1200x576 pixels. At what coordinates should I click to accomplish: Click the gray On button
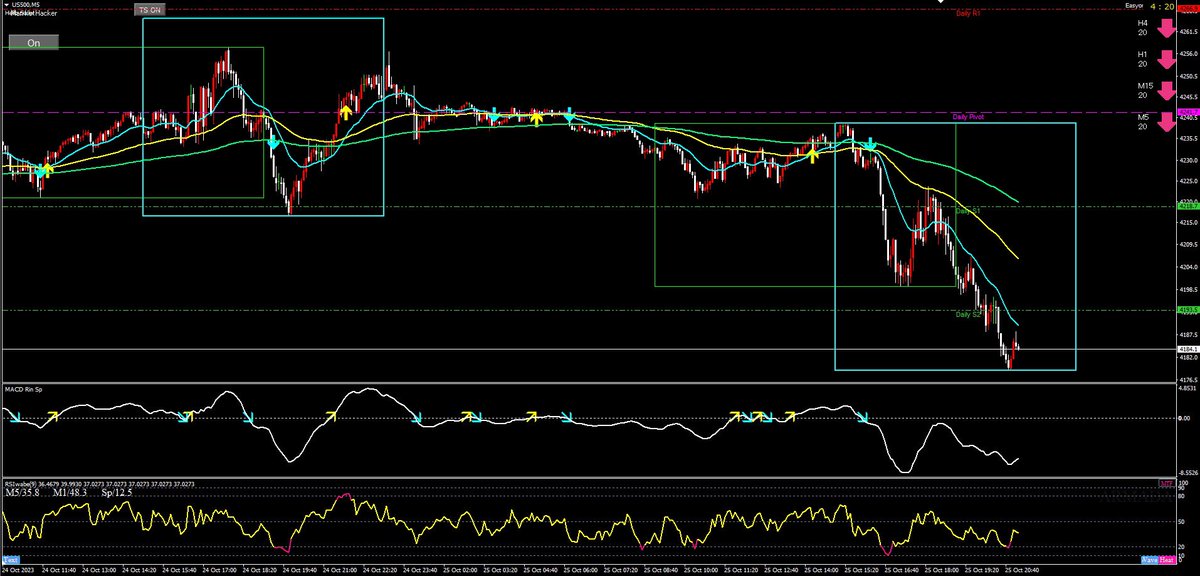[34, 43]
